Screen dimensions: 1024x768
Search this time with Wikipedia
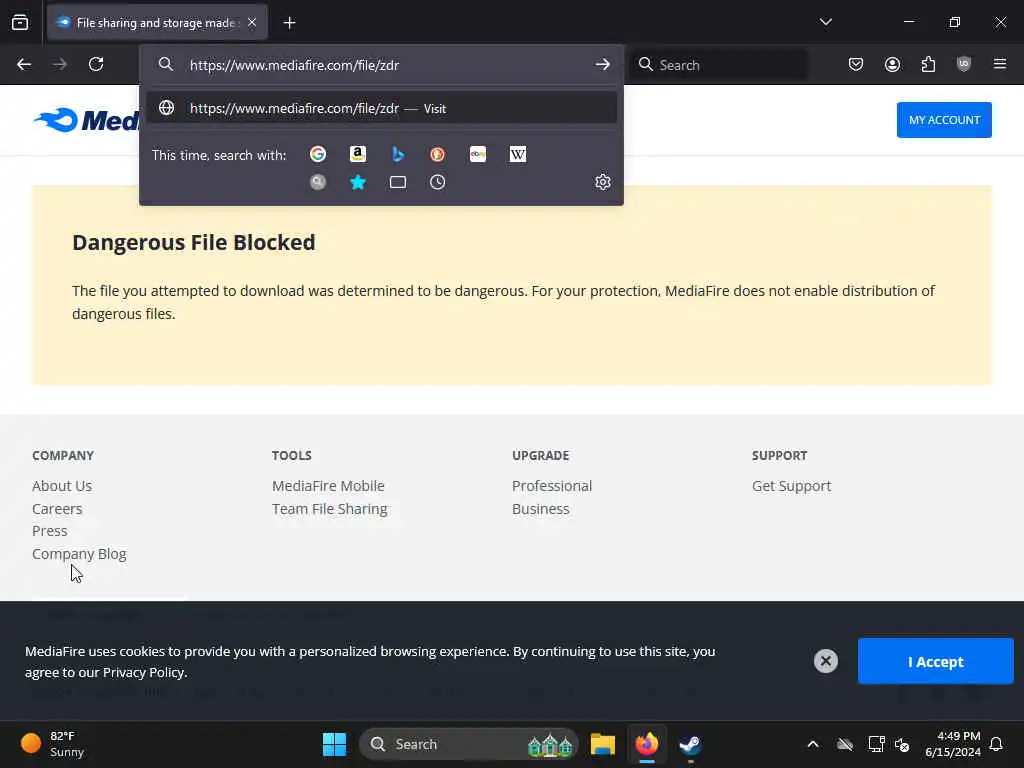pyautogui.click(x=517, y=154)
